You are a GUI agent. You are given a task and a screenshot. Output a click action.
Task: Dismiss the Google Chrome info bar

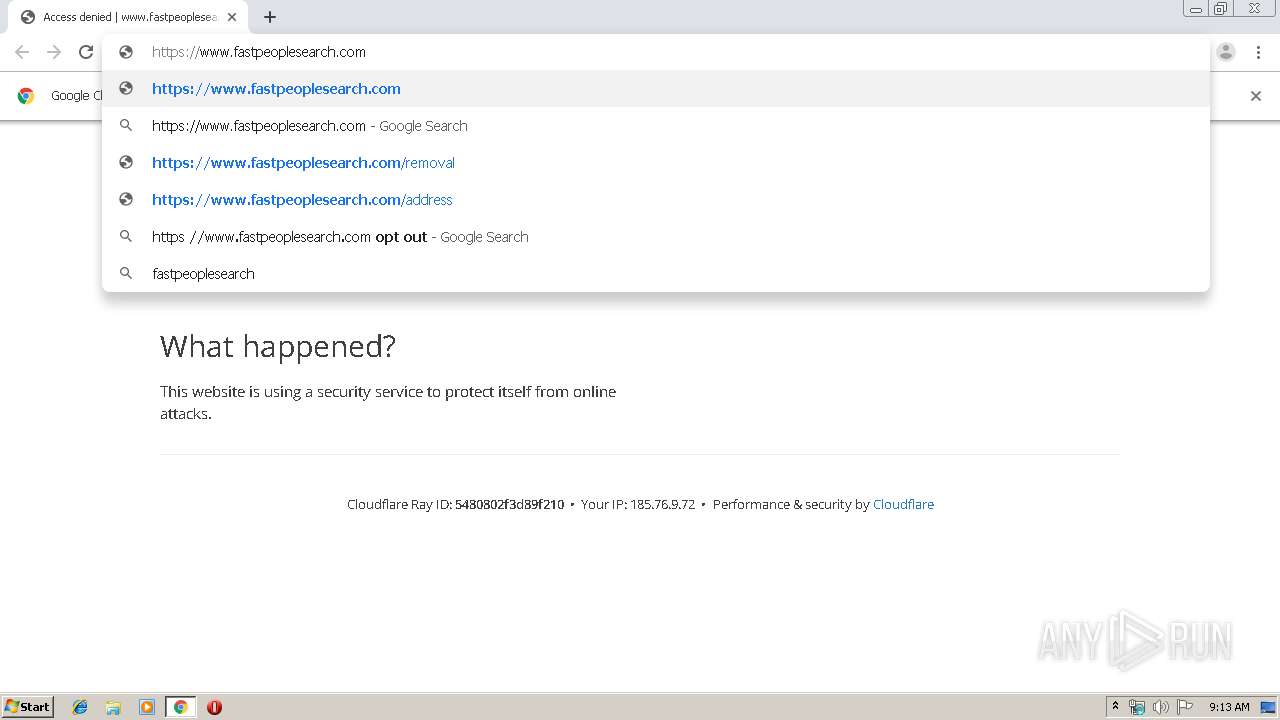pos(1256,96)
